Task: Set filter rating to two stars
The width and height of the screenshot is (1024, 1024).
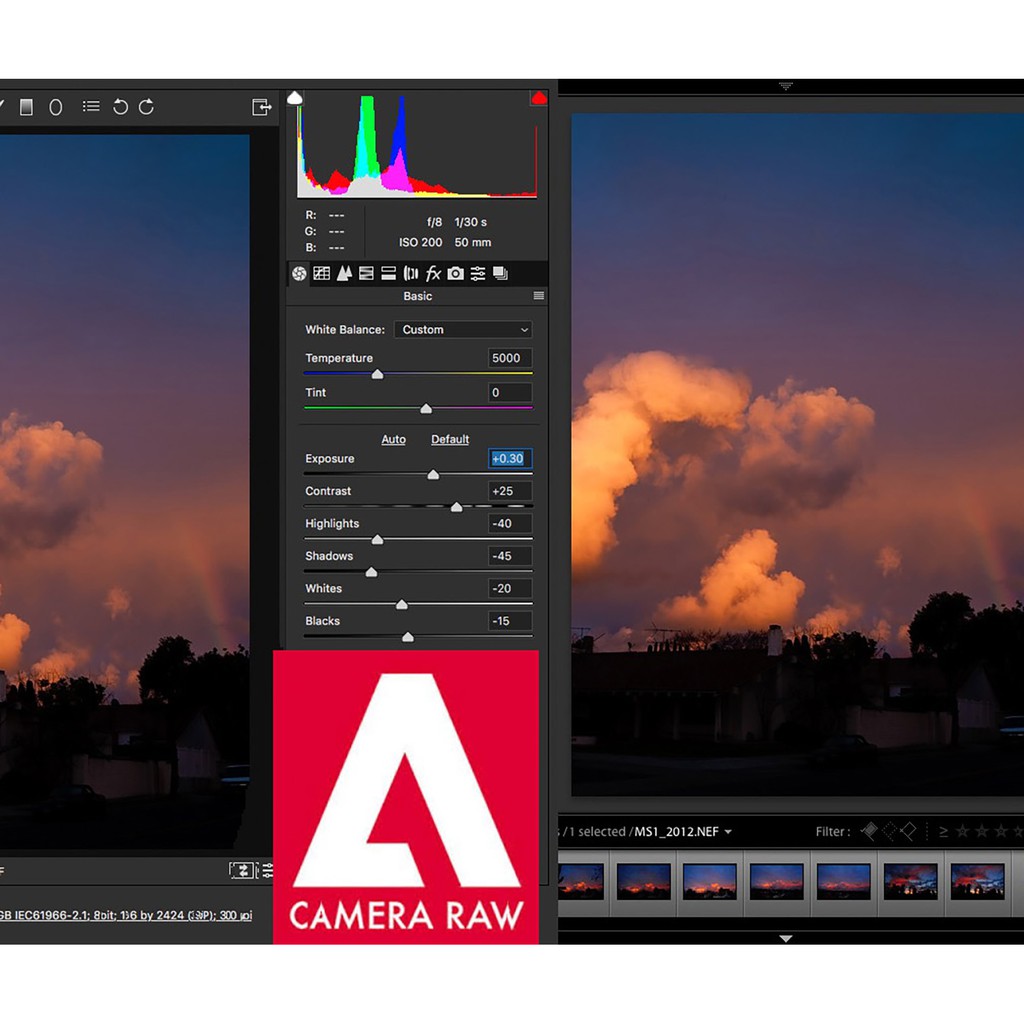Action: (982, 831)
